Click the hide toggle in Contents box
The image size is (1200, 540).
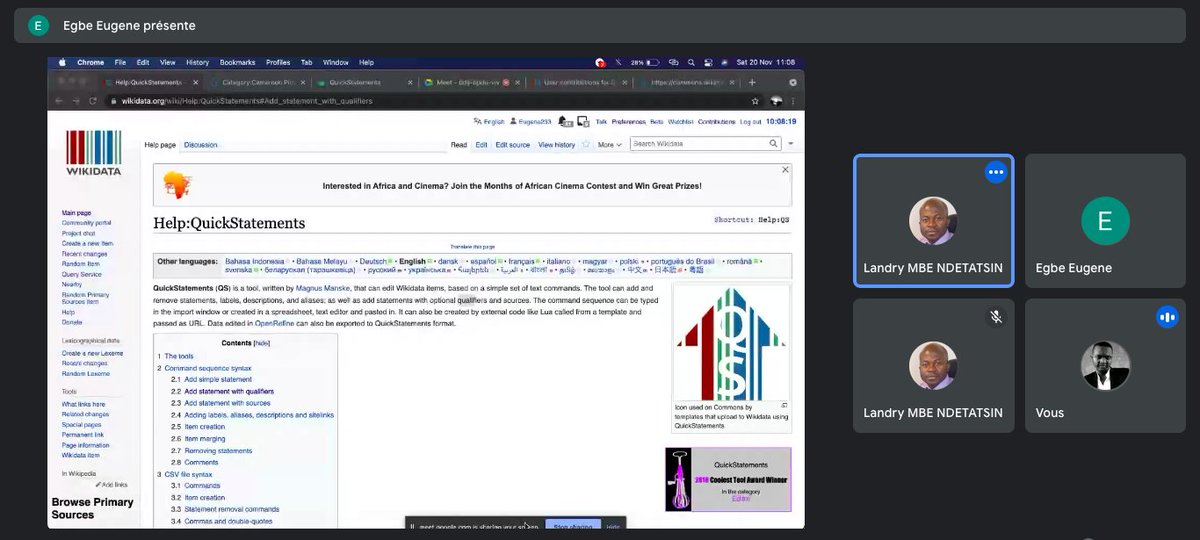pos(262,343)
